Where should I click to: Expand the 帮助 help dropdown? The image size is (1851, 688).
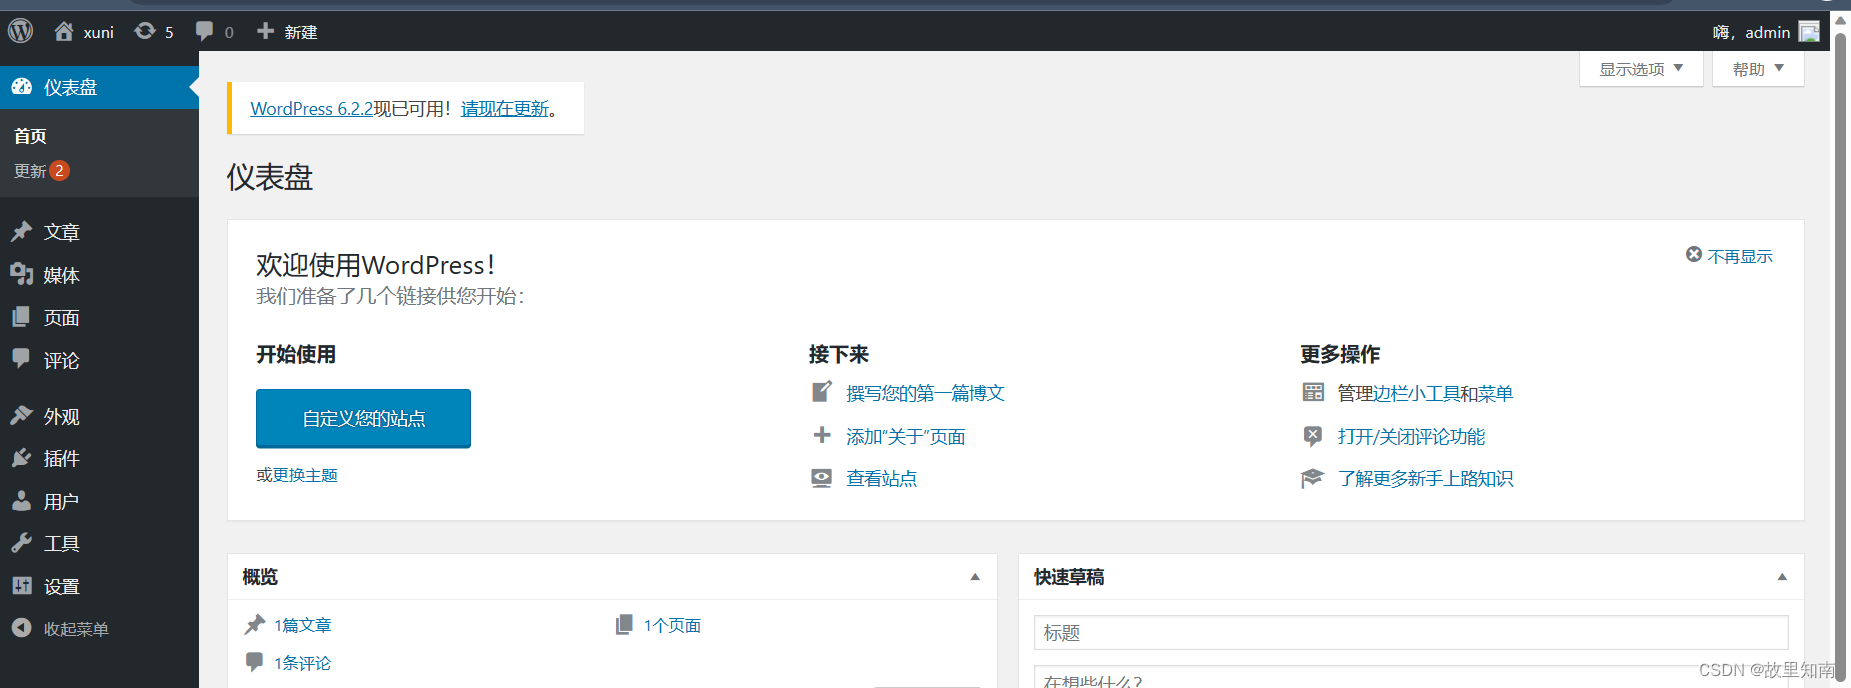click(x=1758, y=69)
